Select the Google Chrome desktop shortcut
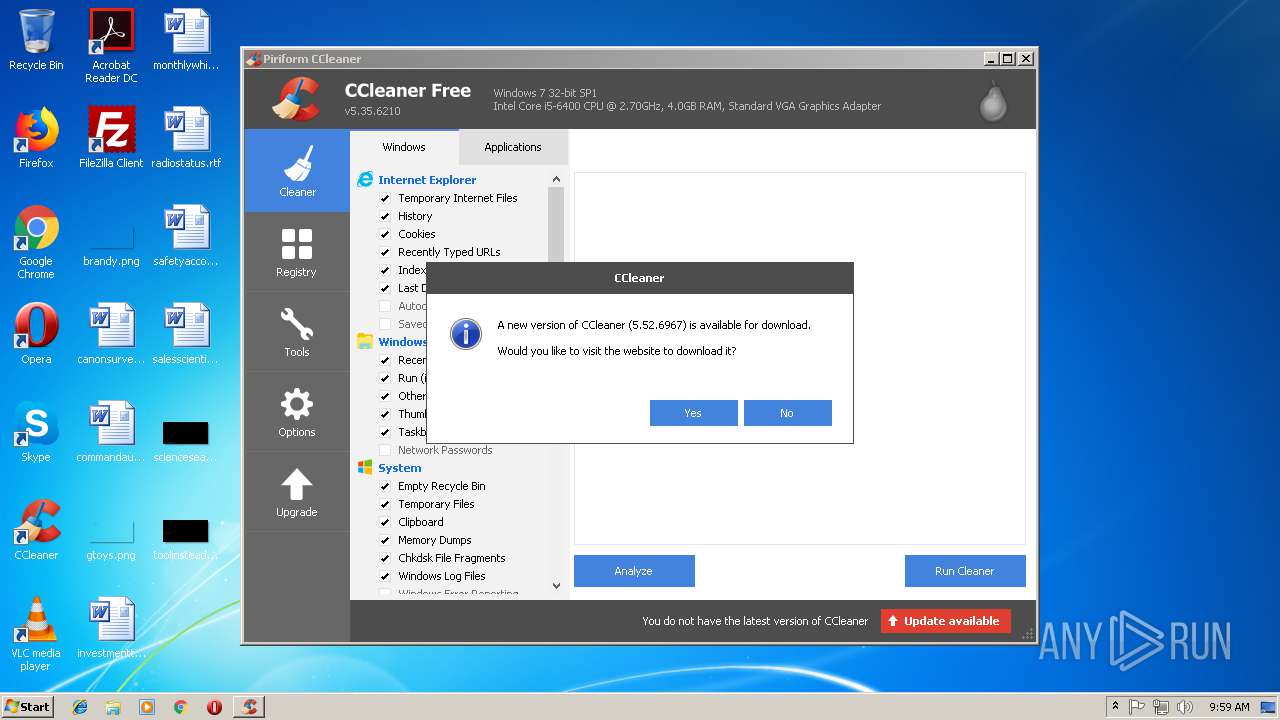The height and width of the screenshot is (720, 1280). 36,242
